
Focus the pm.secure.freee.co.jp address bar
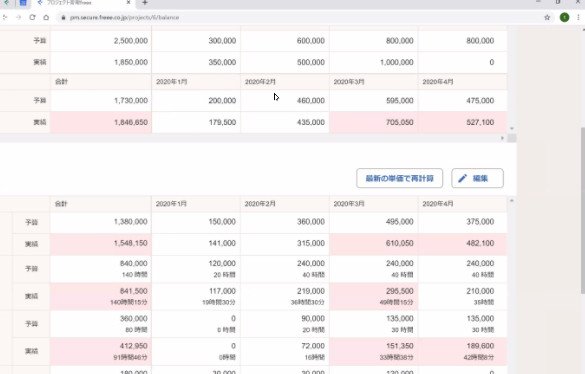(x=298, y=18)
